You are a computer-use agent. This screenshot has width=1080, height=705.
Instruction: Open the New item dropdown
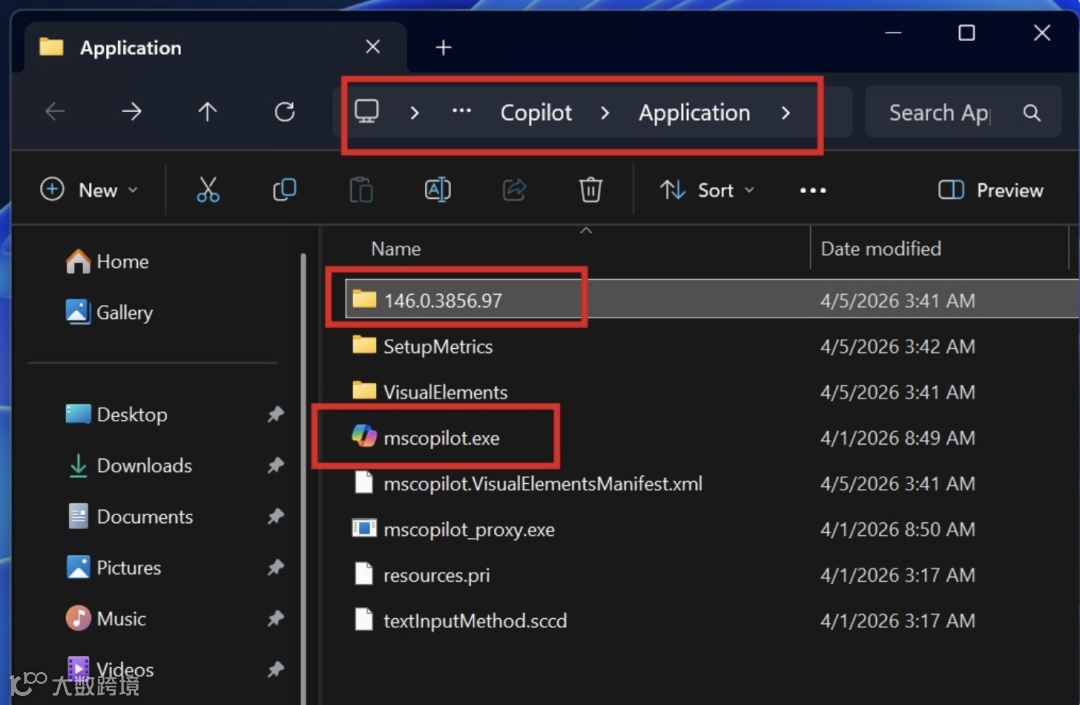point(90,190)
